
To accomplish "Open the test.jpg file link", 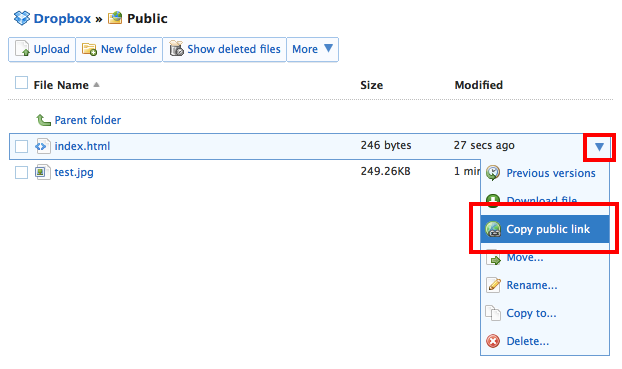I will pos(74,172).
